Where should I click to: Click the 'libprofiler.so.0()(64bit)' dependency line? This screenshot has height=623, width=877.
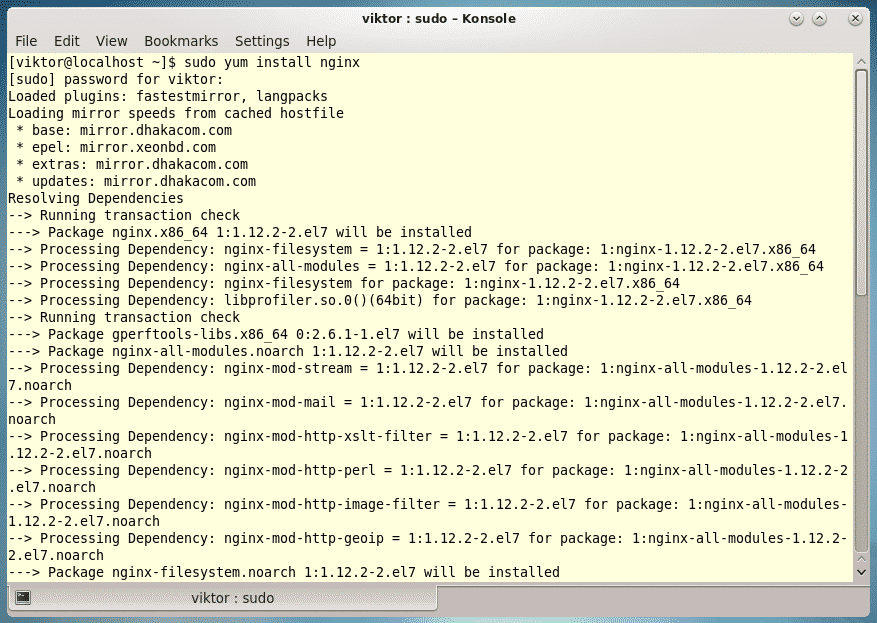pos(380,300)
